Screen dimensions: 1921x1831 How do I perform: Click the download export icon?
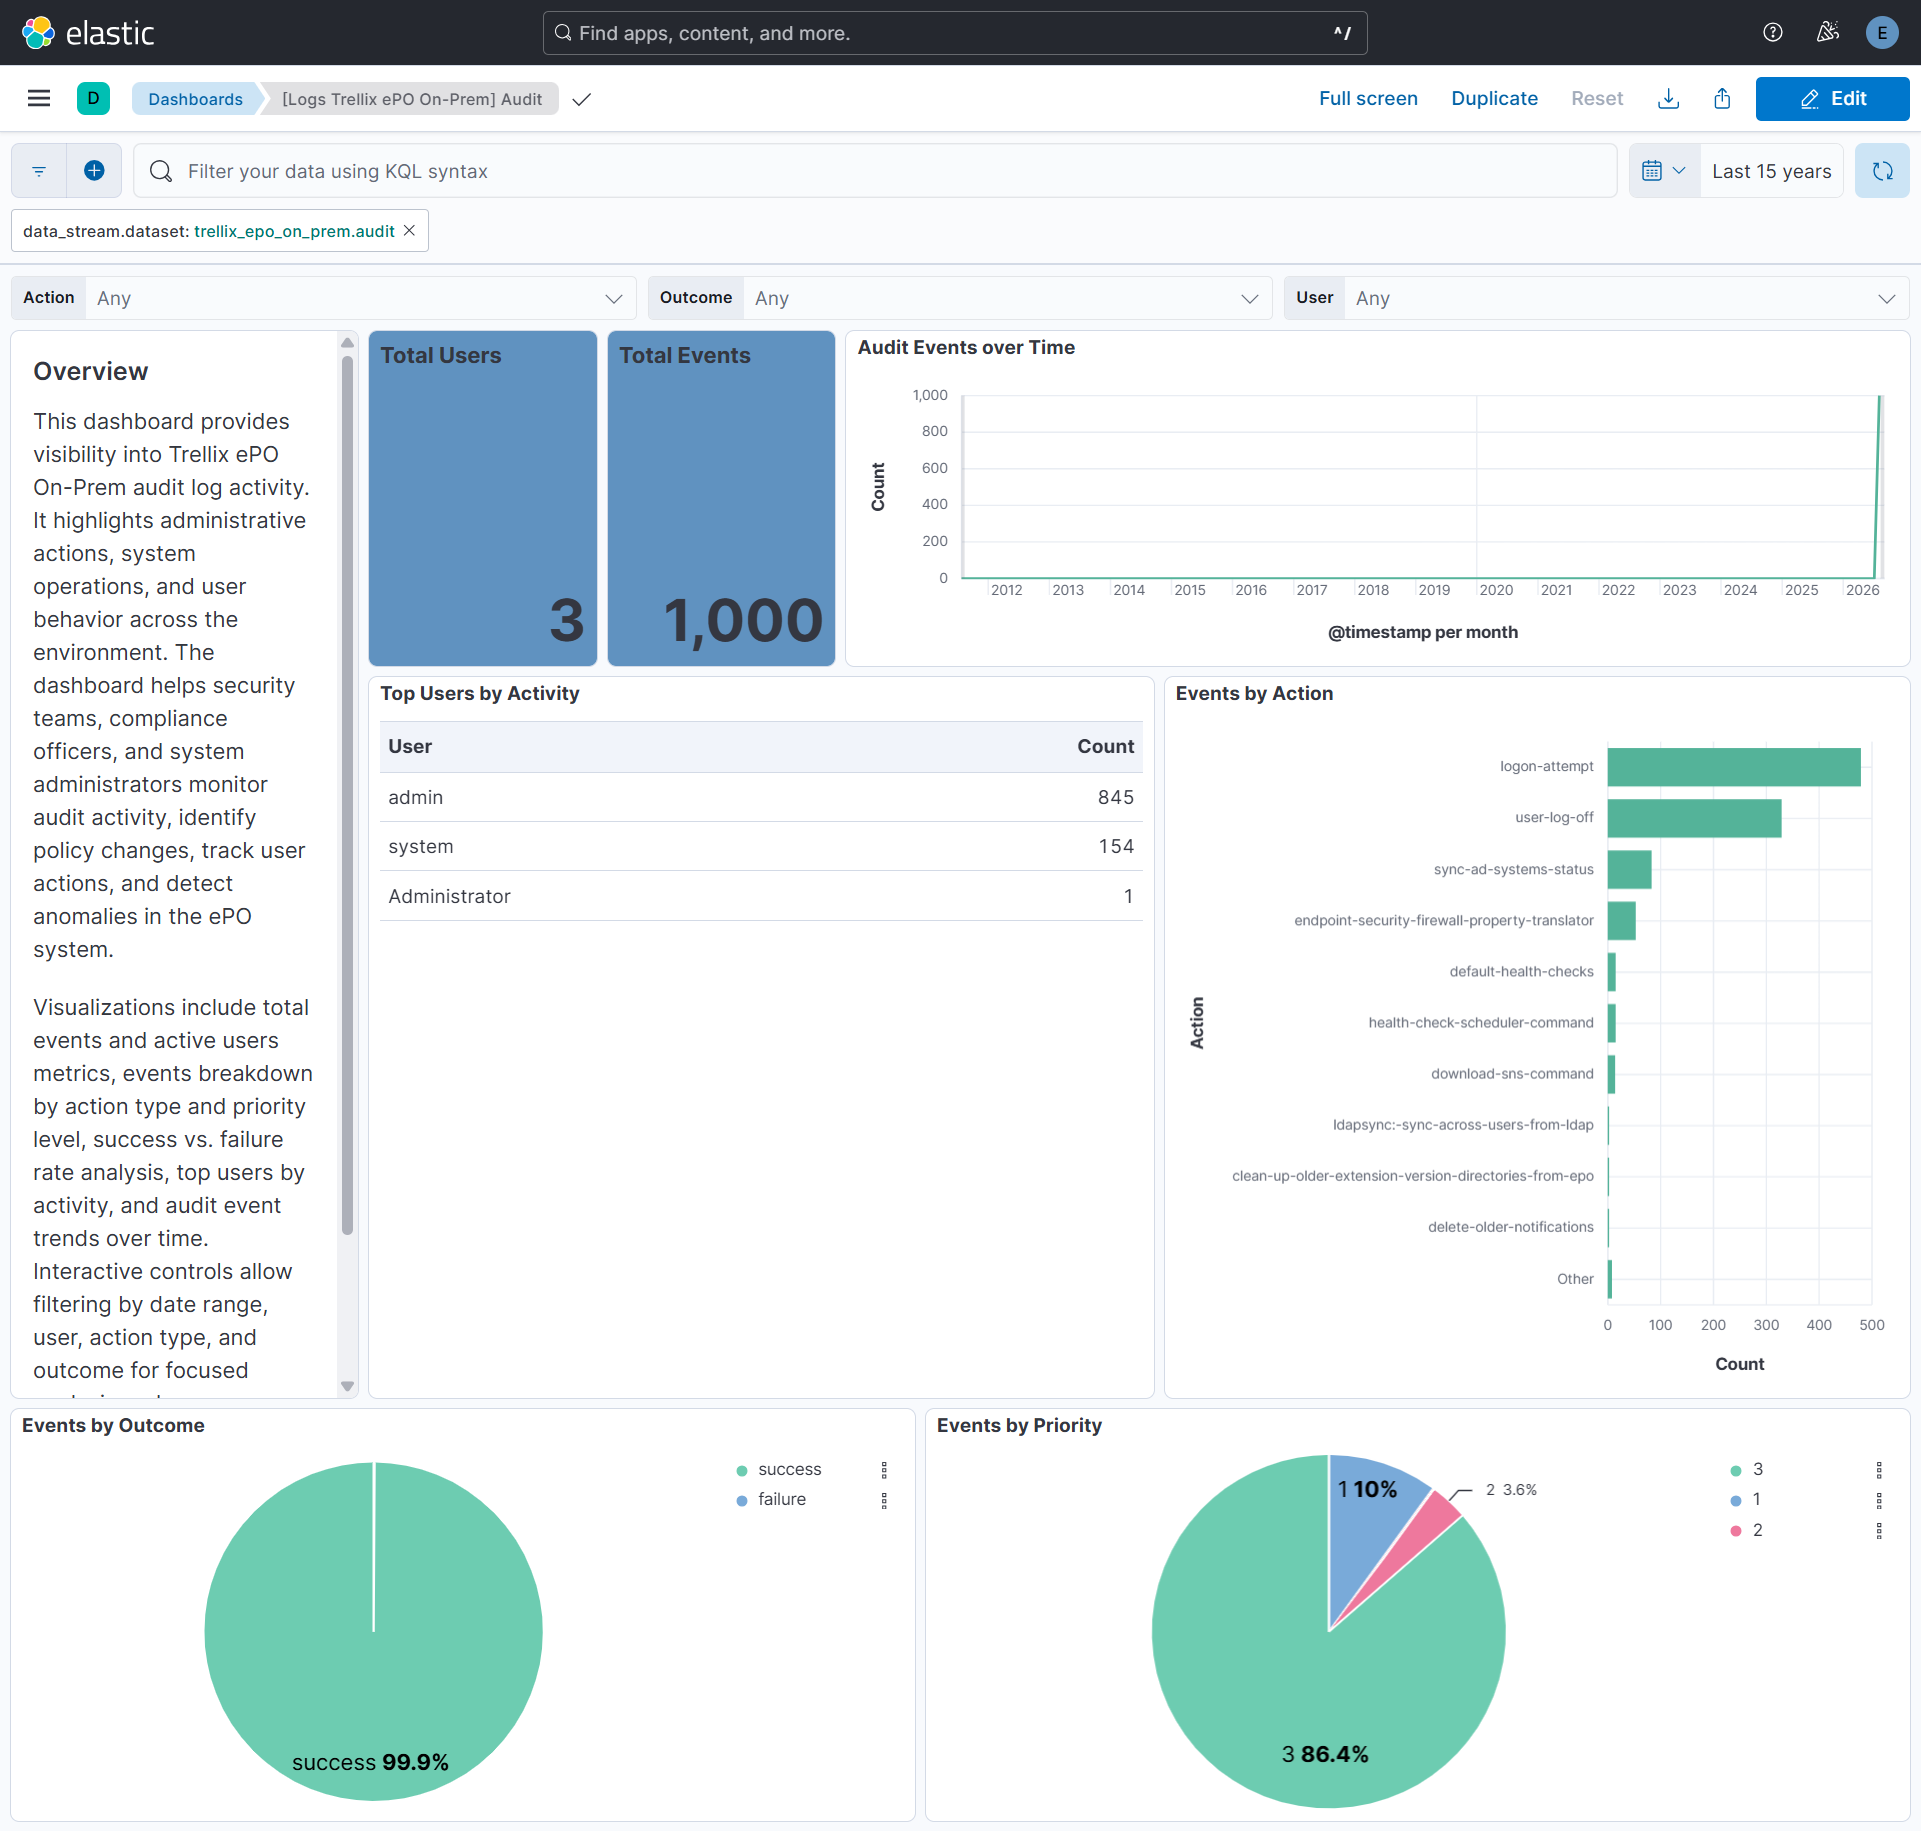pos(1668,98)
